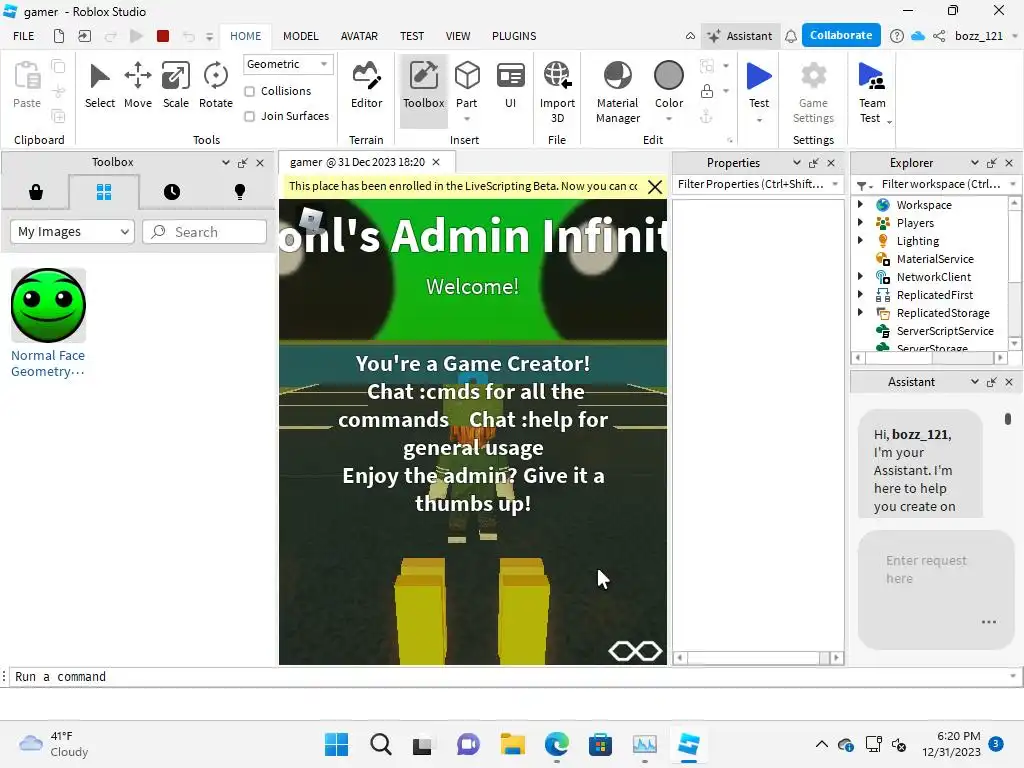Expand the Players tree node

[861, 222]
